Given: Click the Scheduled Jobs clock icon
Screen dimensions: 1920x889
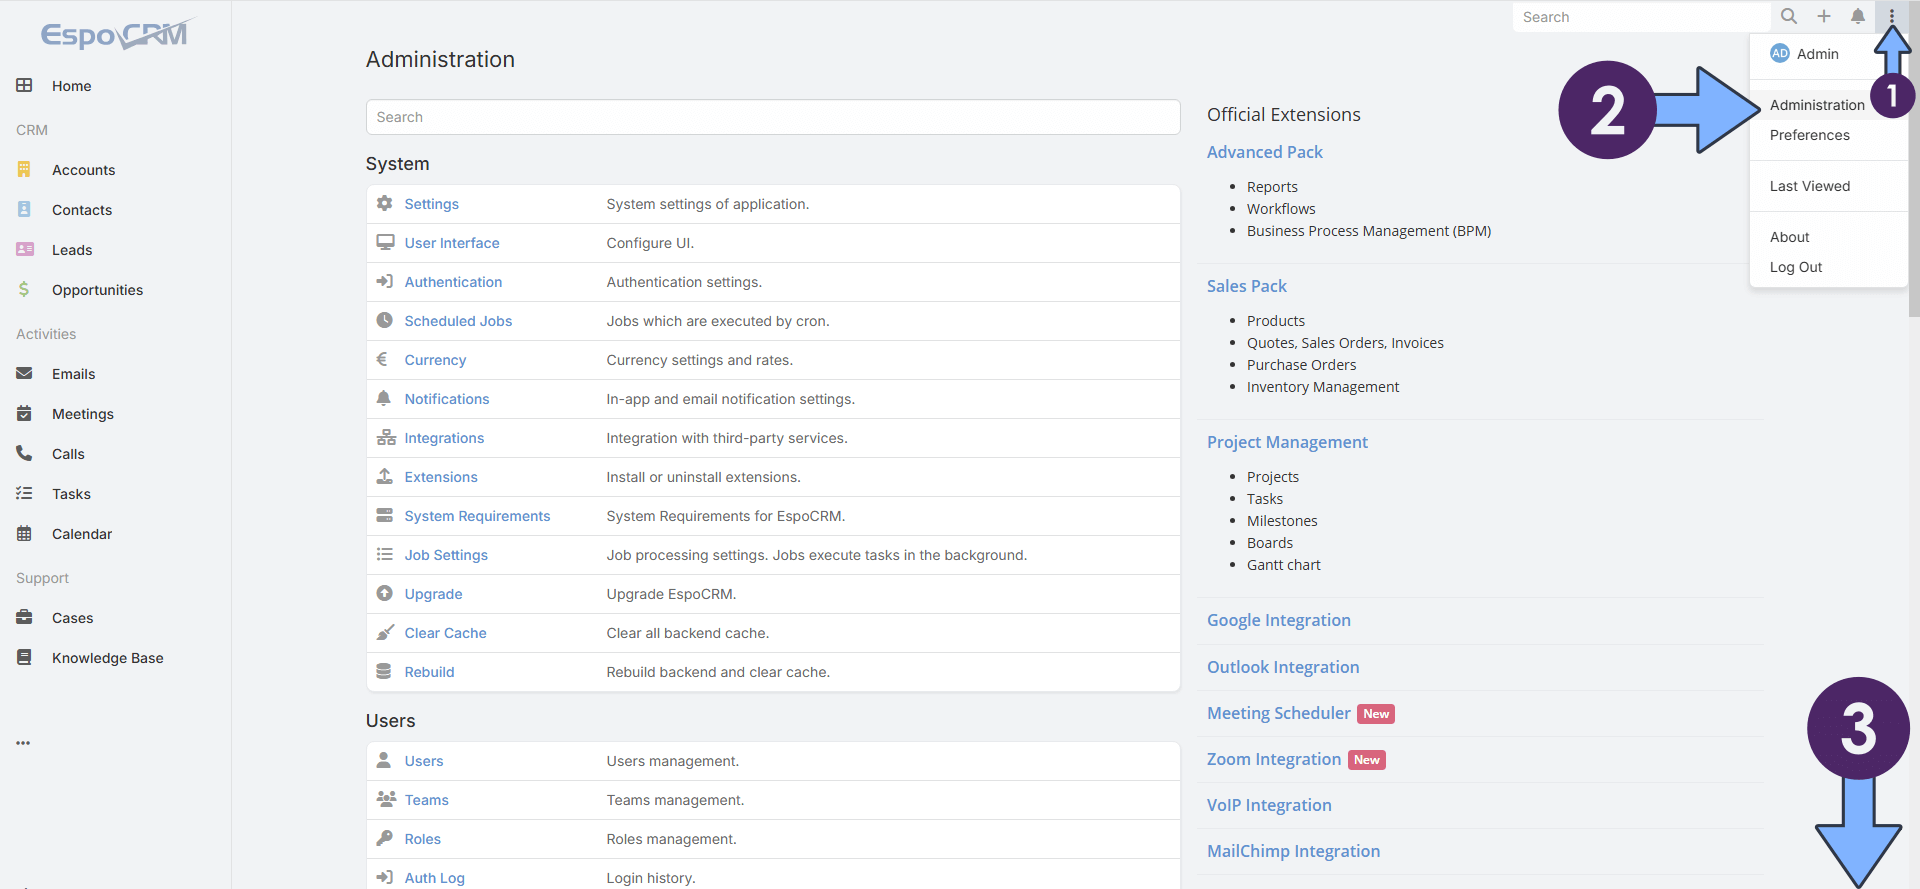Looking at the screenshot, I should [x=384, y=320].
